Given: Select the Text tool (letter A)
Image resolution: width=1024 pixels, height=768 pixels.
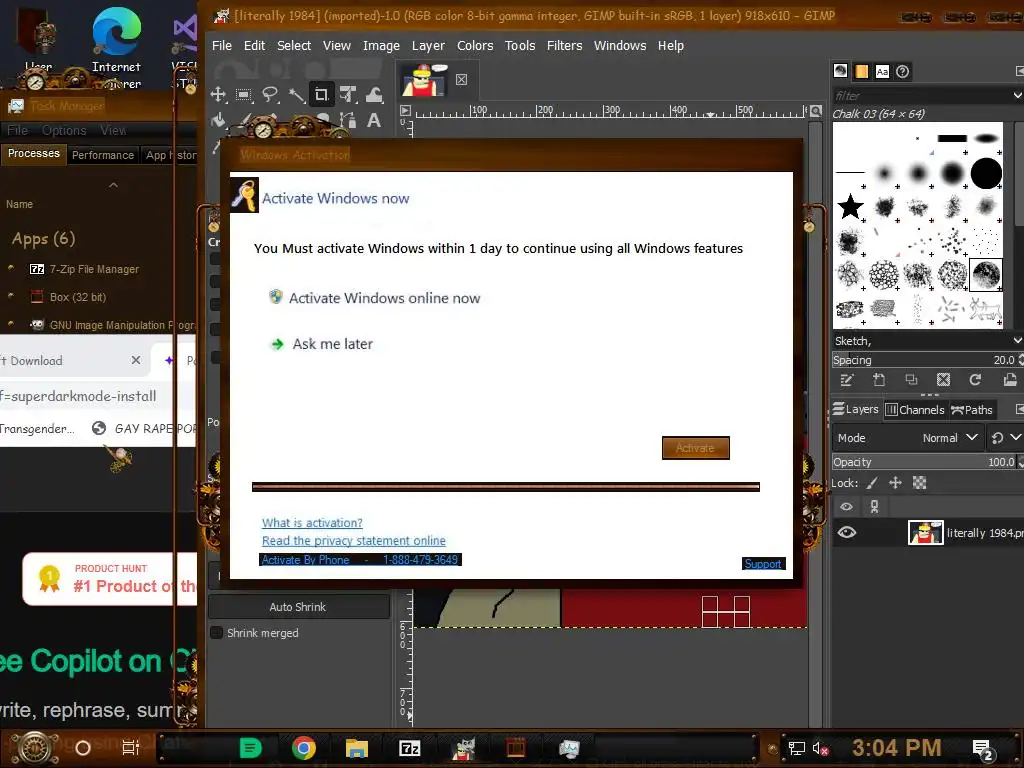Looking at the screenshot, I should [x=374, y=120].
